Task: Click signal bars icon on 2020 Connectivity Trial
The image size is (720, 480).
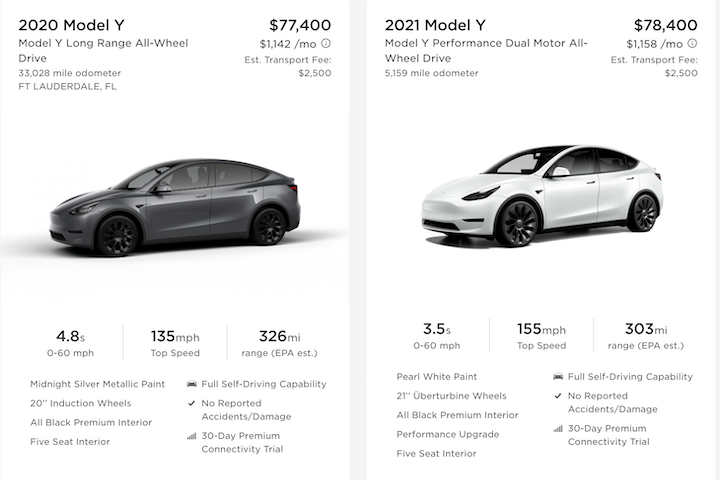Action: pyautogui.click(x=192, y=436)
